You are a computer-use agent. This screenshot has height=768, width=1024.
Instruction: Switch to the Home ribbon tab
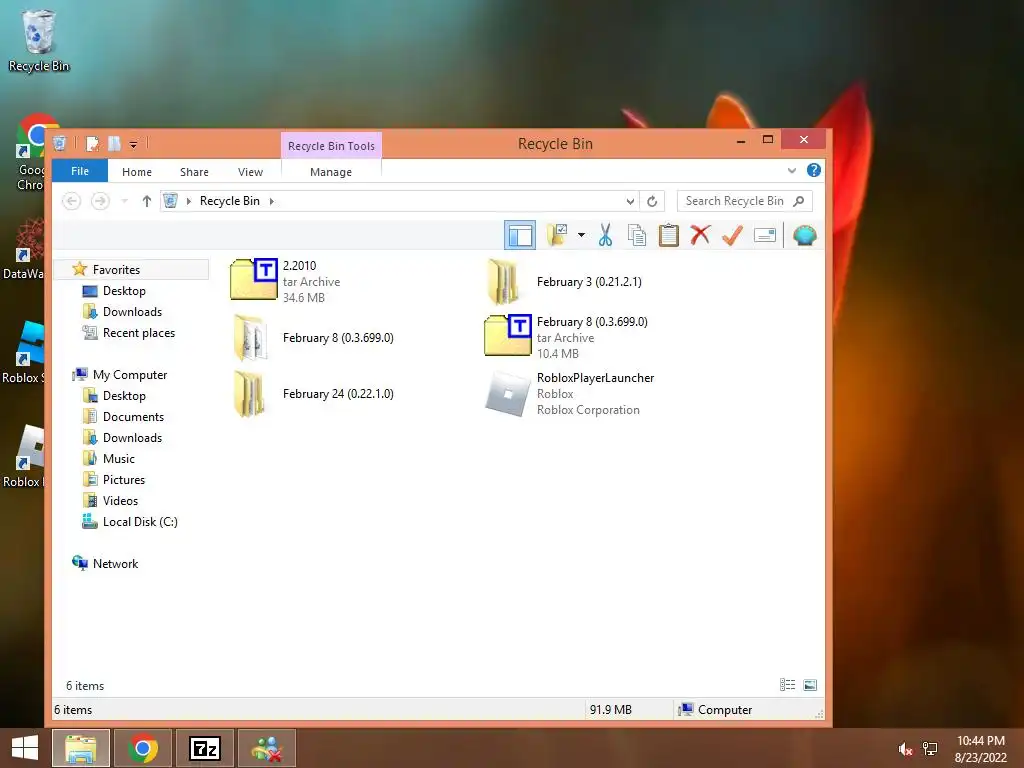coord(136,172)
